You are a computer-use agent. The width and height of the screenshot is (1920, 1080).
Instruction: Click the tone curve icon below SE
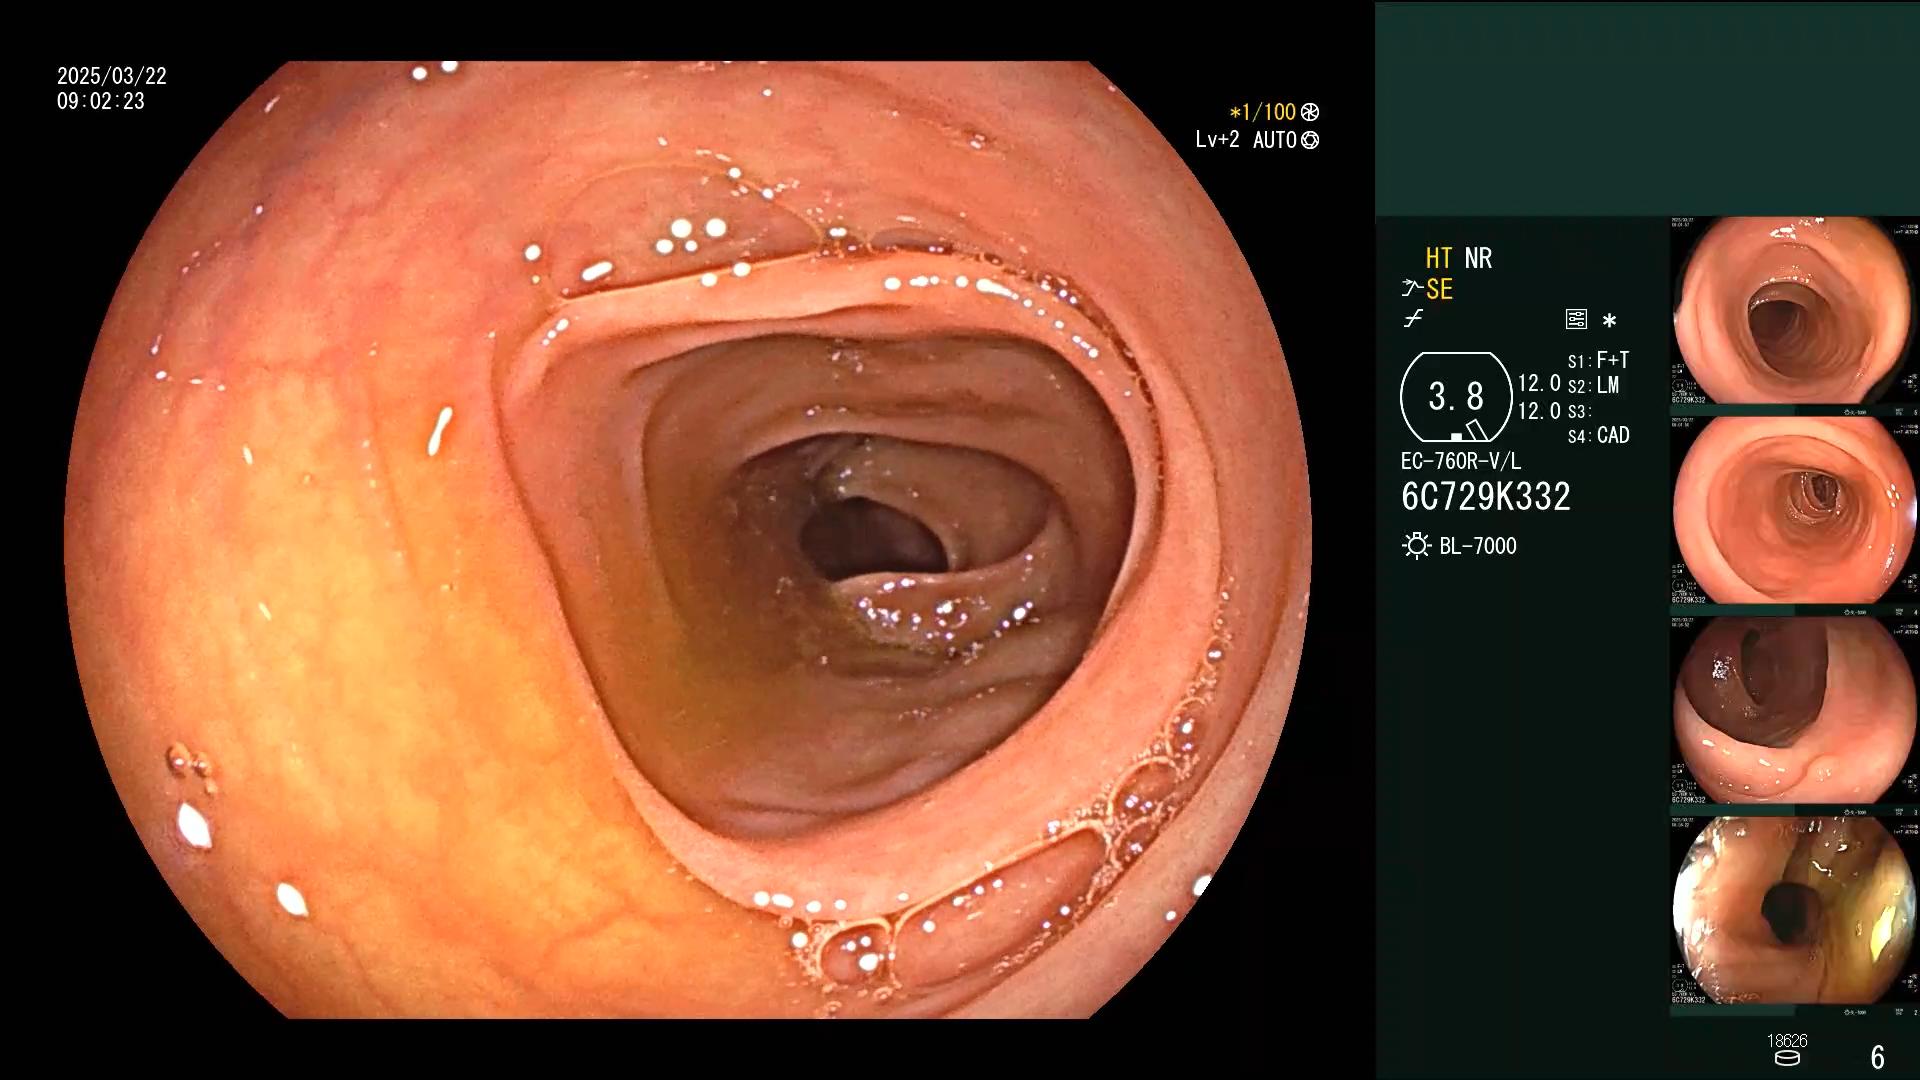pyautogui.click(x=1412, y=319)
